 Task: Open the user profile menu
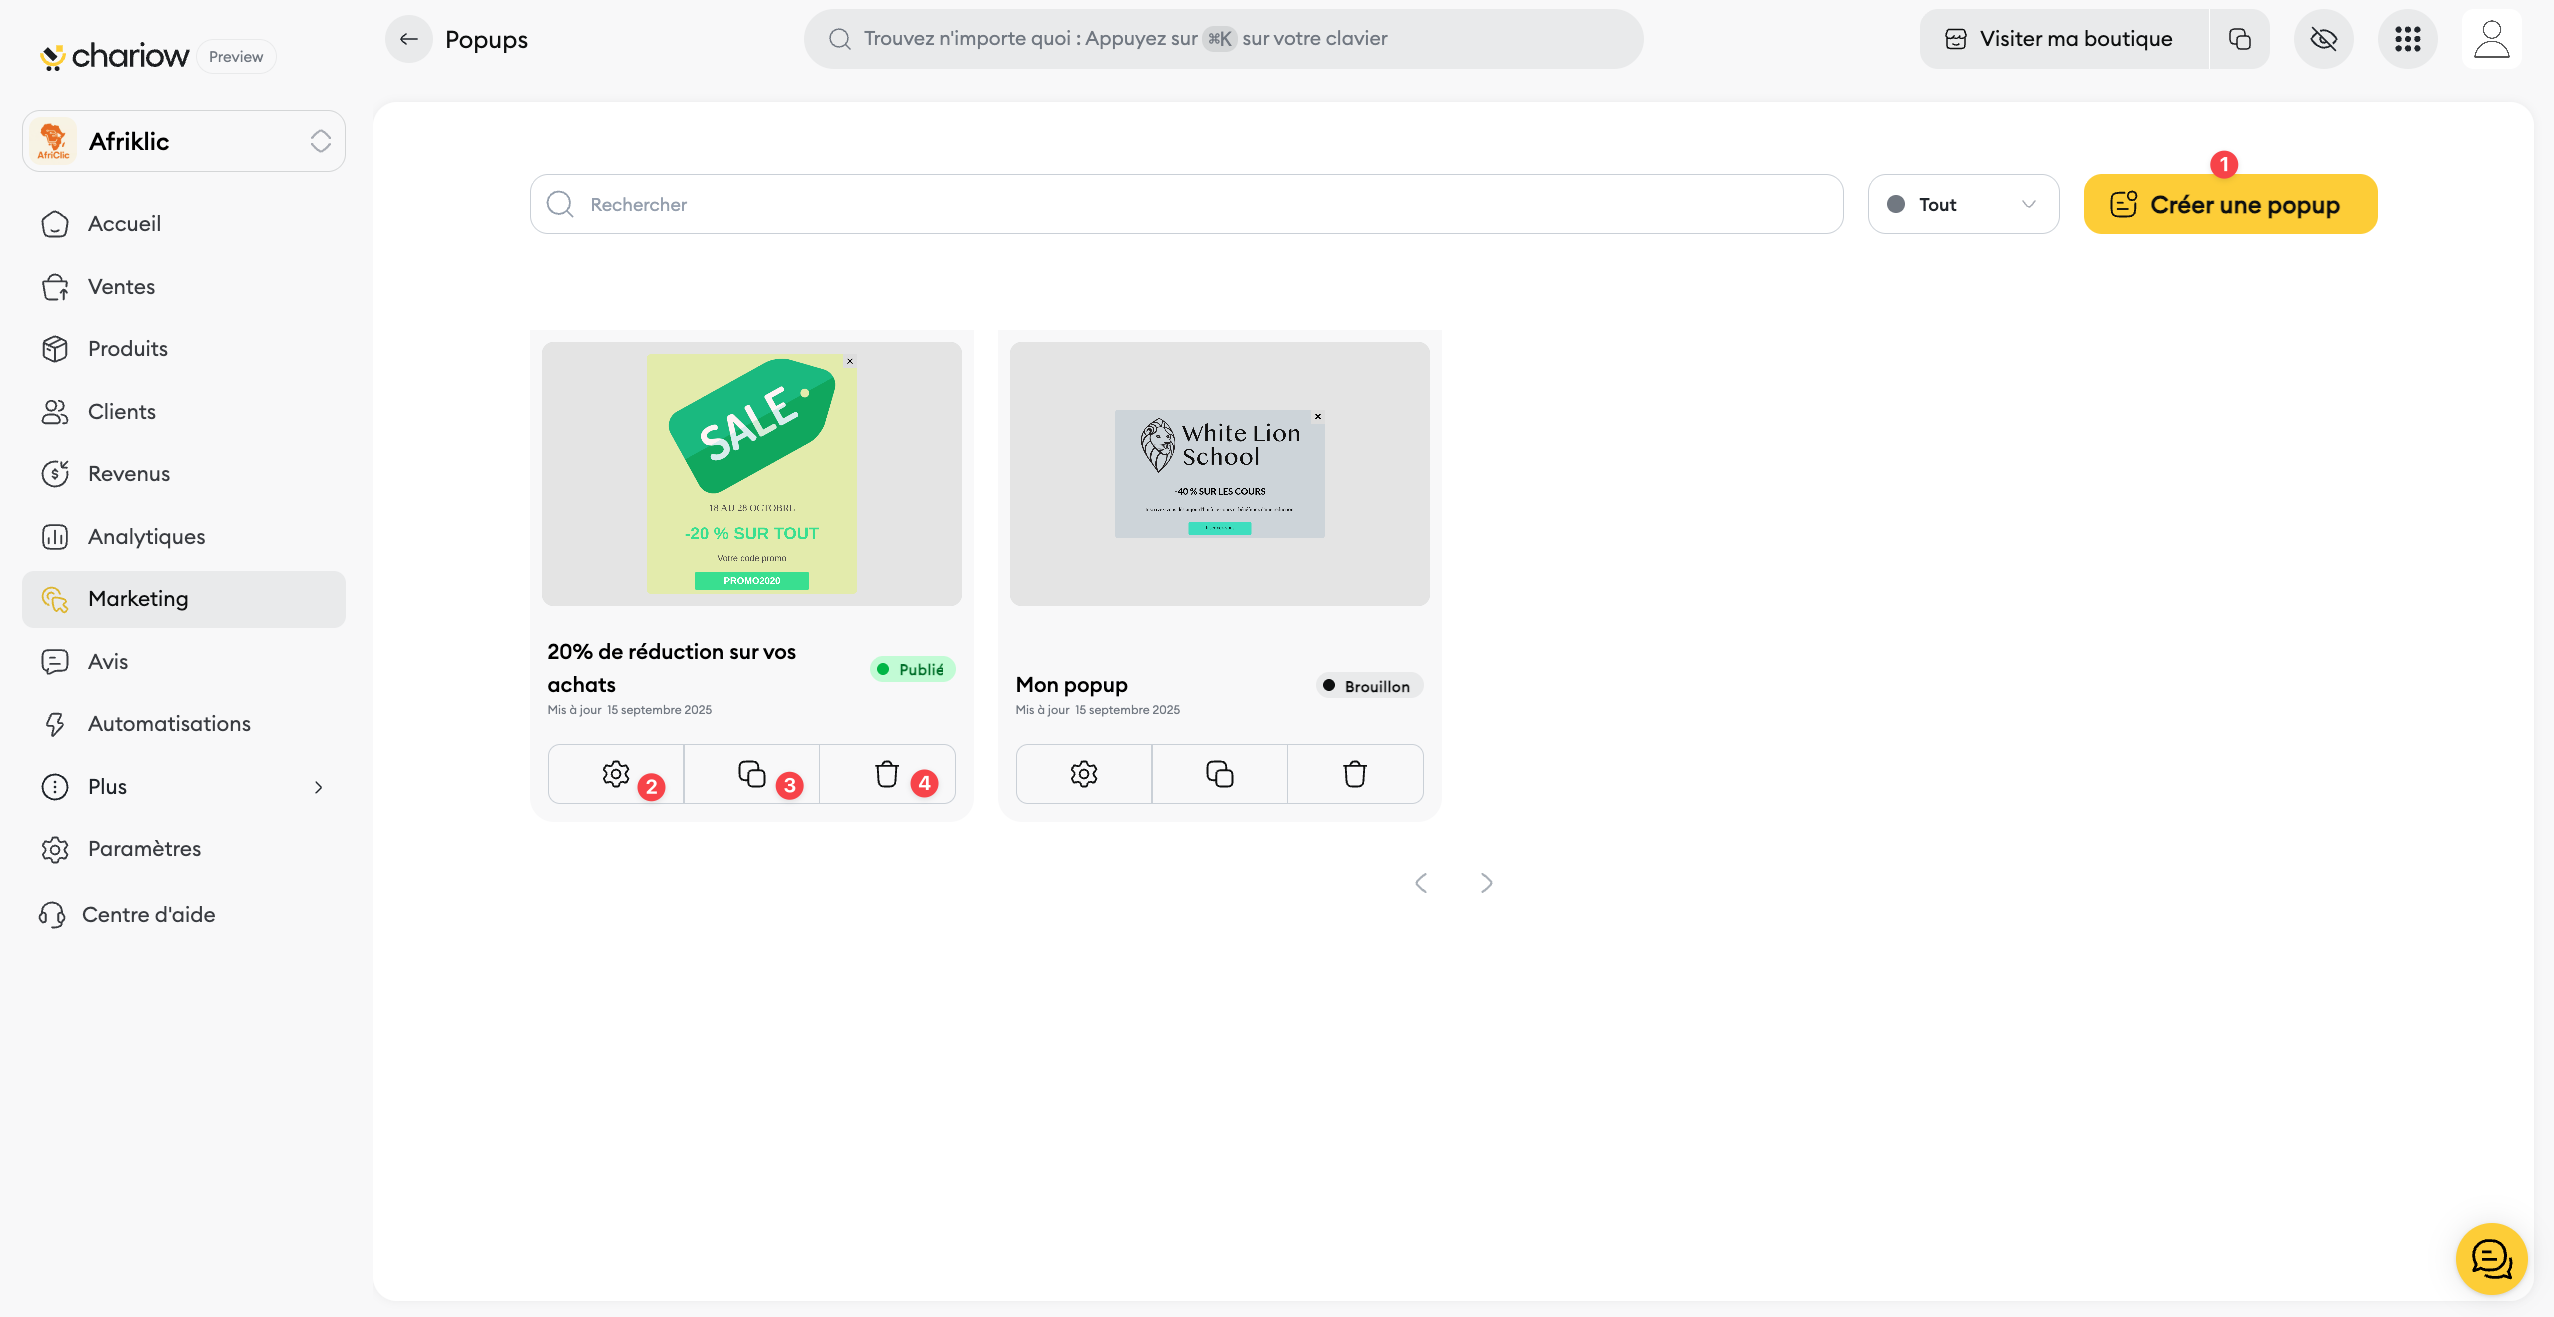click(2491, 39)
